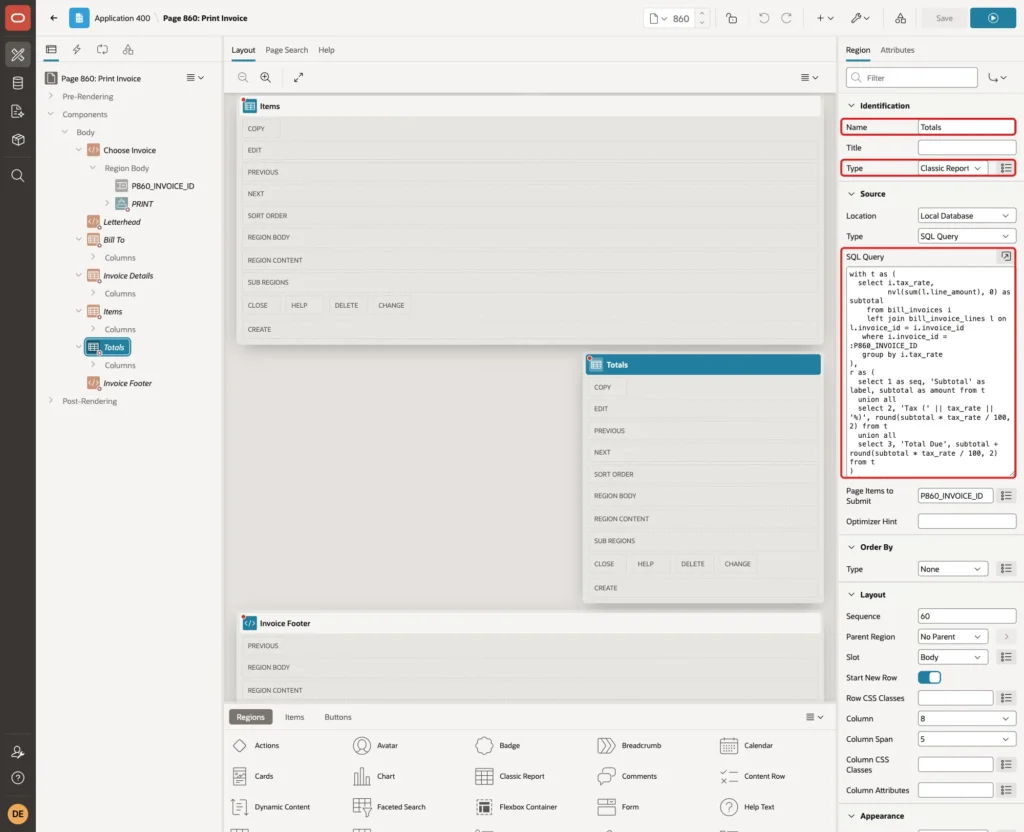Select the Faceted Search gallery region
The width and height of the screenshot is (1024, 832).
tap(389, 807)
